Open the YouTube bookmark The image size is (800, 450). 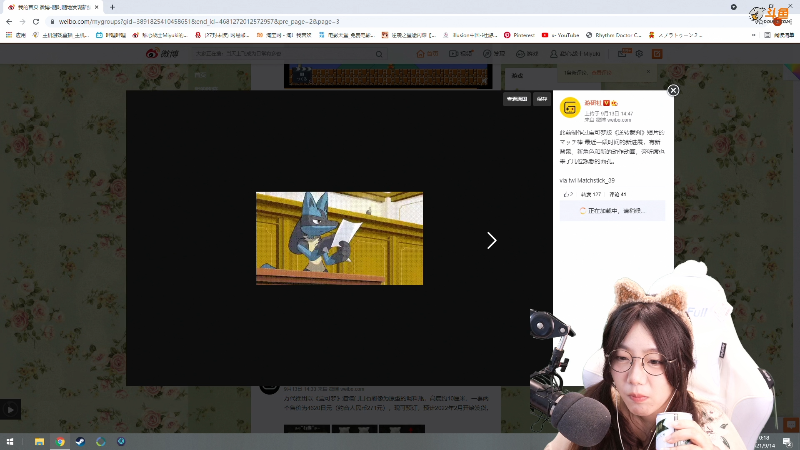pos(560,35)
